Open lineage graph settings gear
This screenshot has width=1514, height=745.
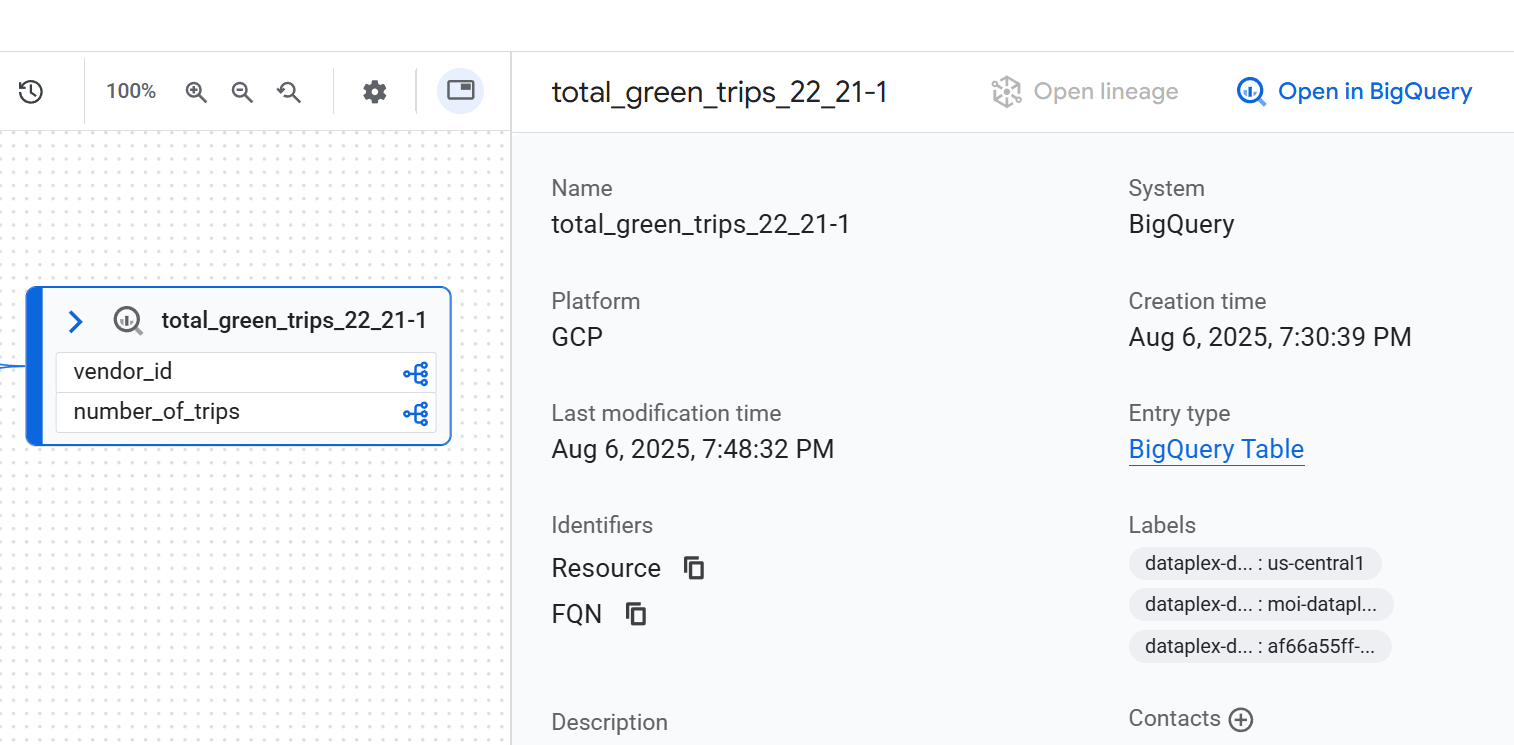pyautogui.click(x=374, y=92)
